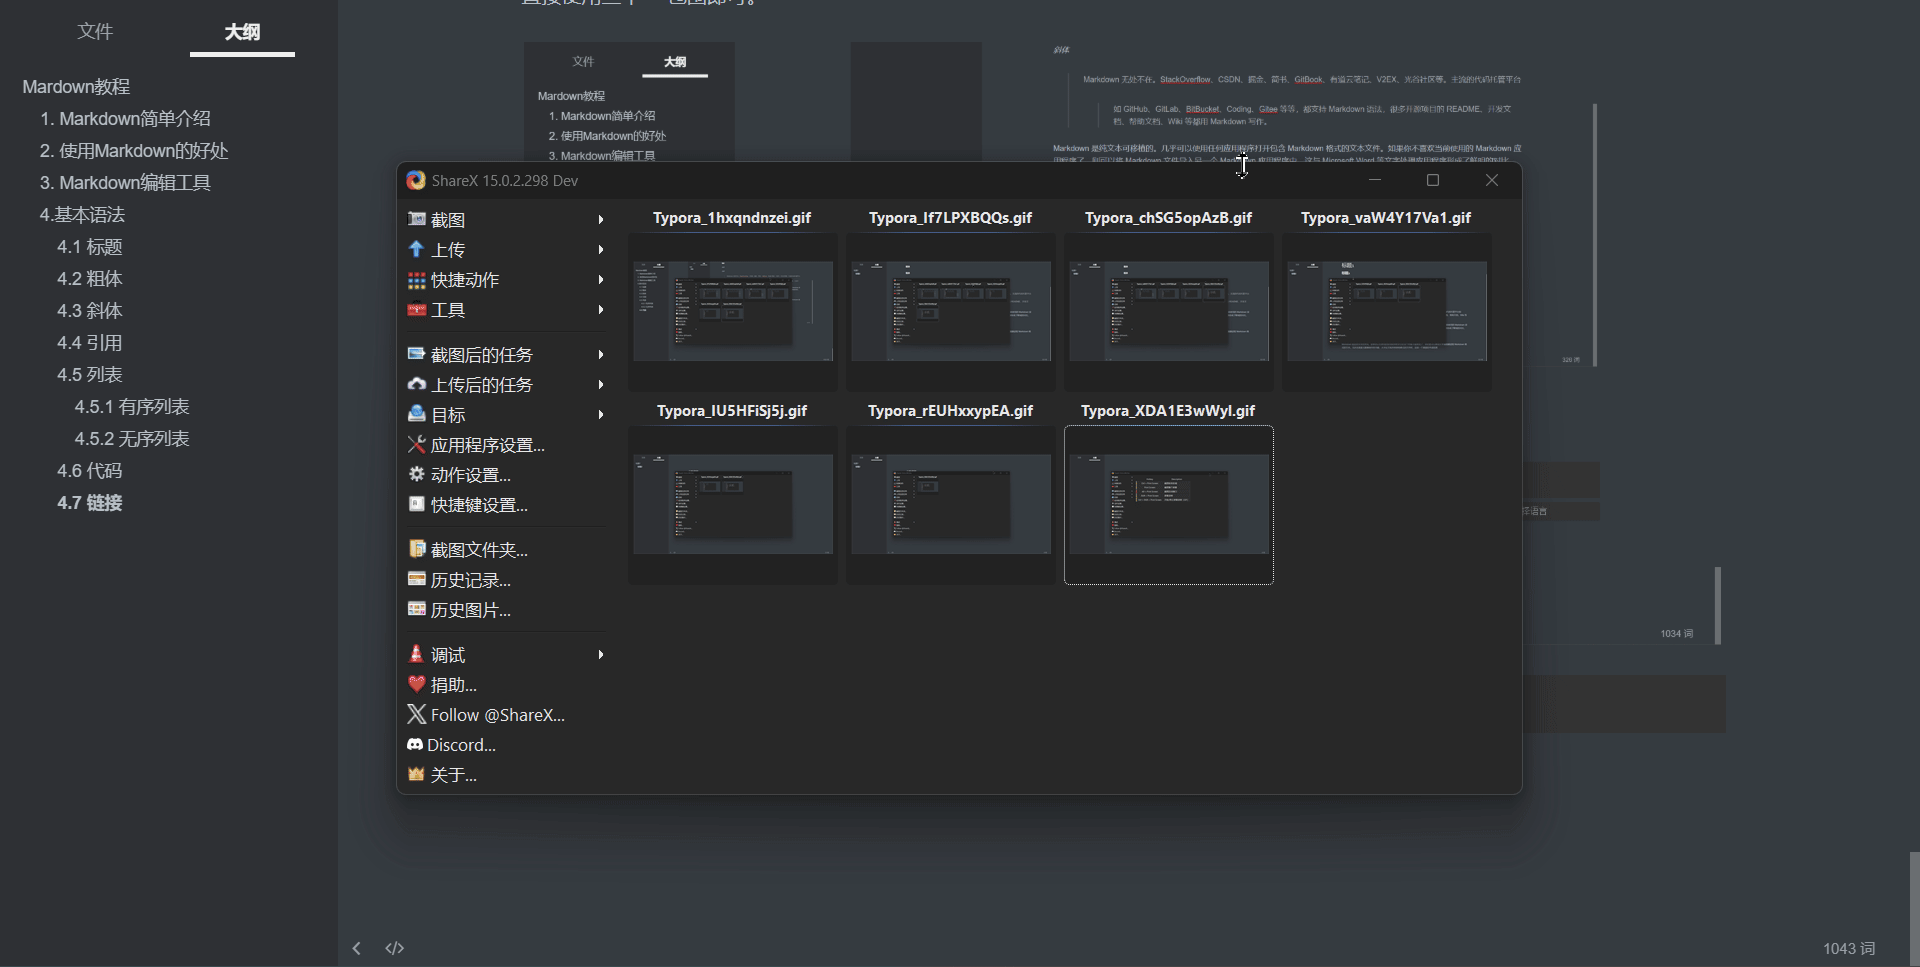
Task: Click the 上传 upload arrow icon
Action: pyautogui.click(x=417, y=249)
